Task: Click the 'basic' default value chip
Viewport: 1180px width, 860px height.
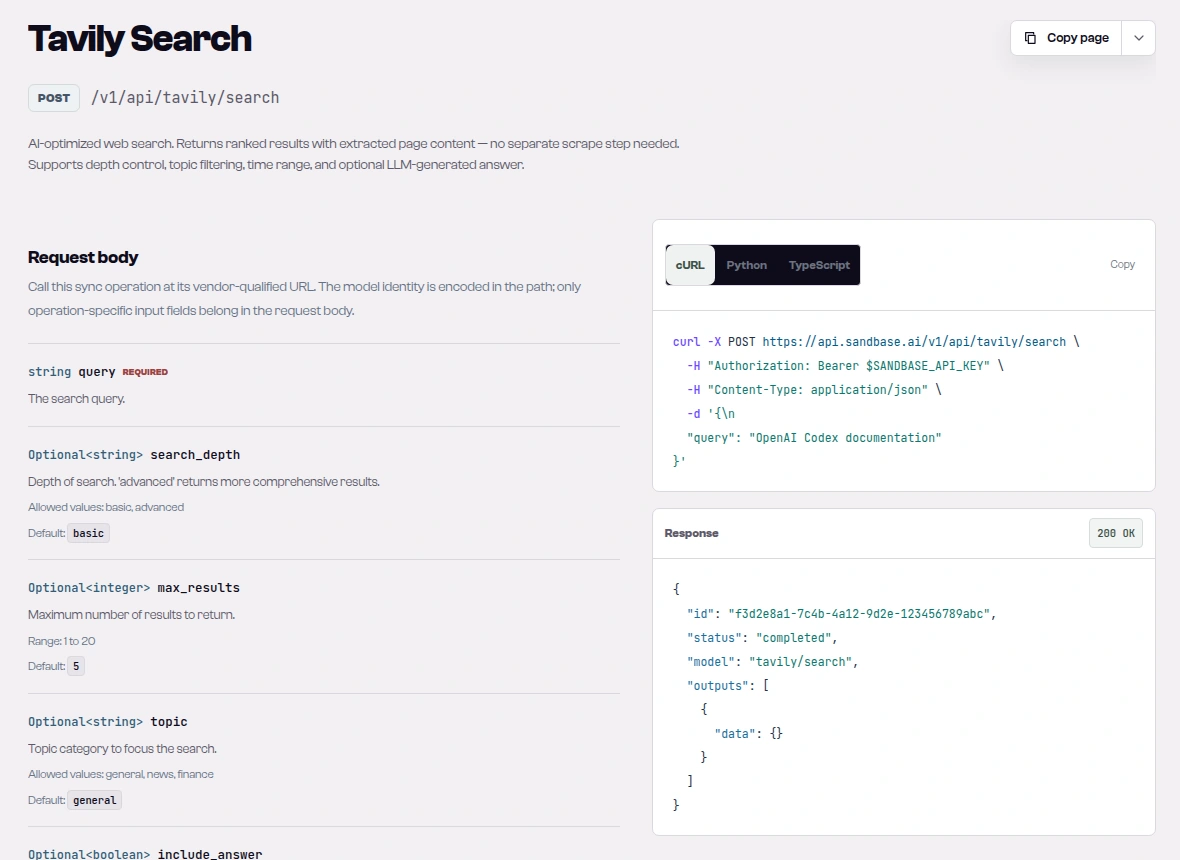Action: point(88,533)
